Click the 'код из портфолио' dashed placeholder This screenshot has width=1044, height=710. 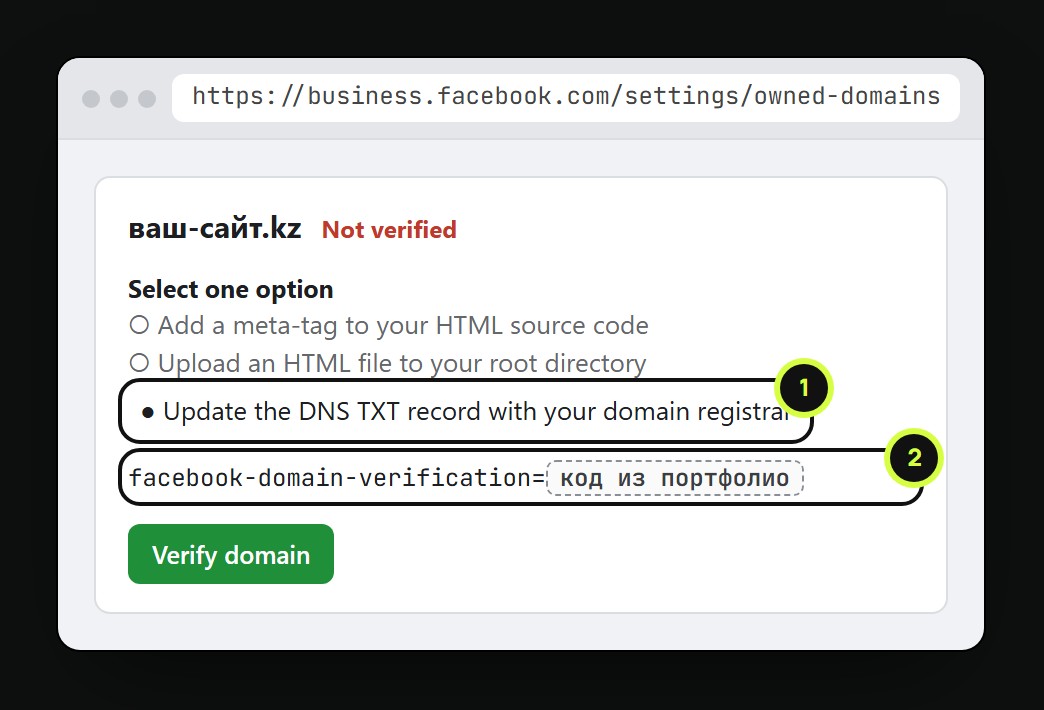tap(674, 478)
